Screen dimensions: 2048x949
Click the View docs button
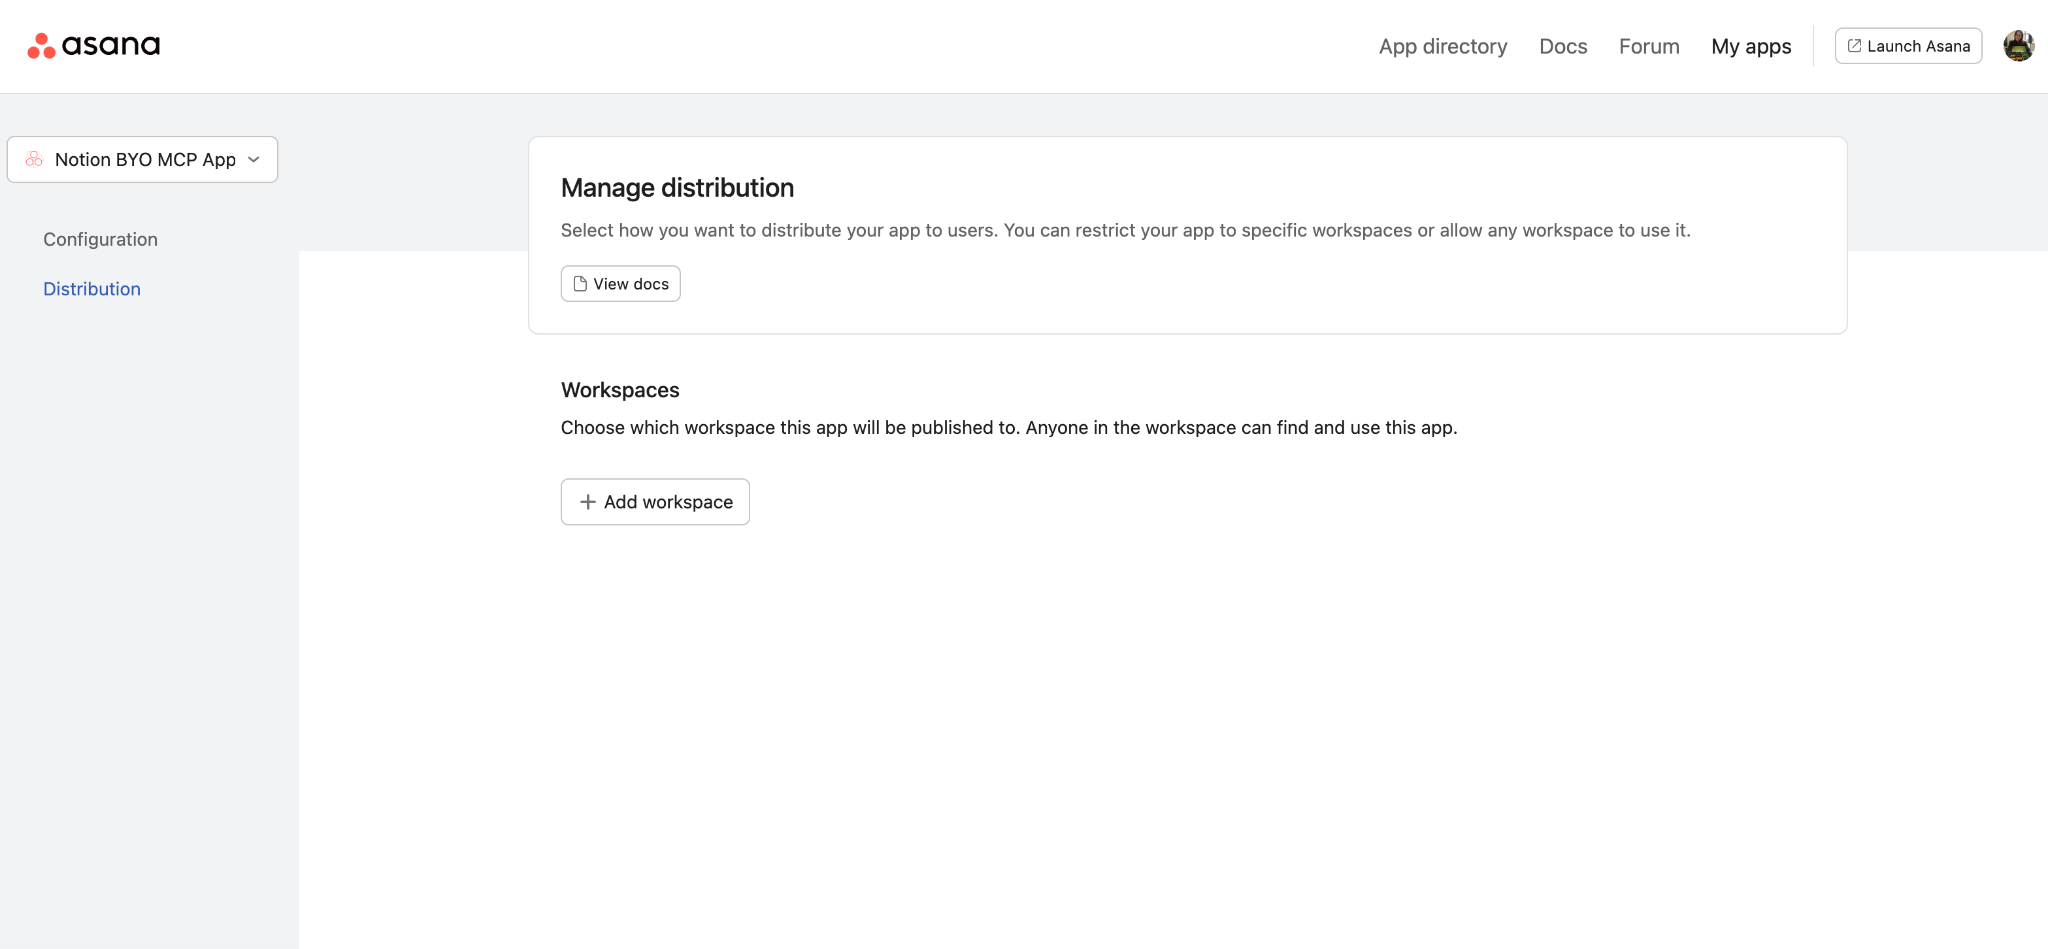point(621,284)
